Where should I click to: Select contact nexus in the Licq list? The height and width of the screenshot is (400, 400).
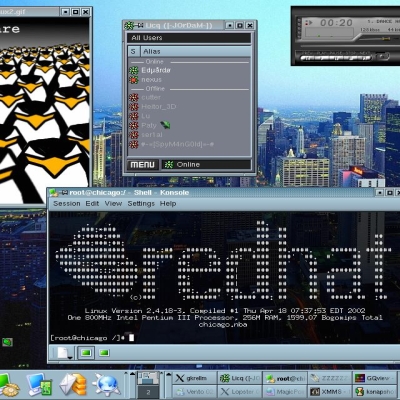151,80
